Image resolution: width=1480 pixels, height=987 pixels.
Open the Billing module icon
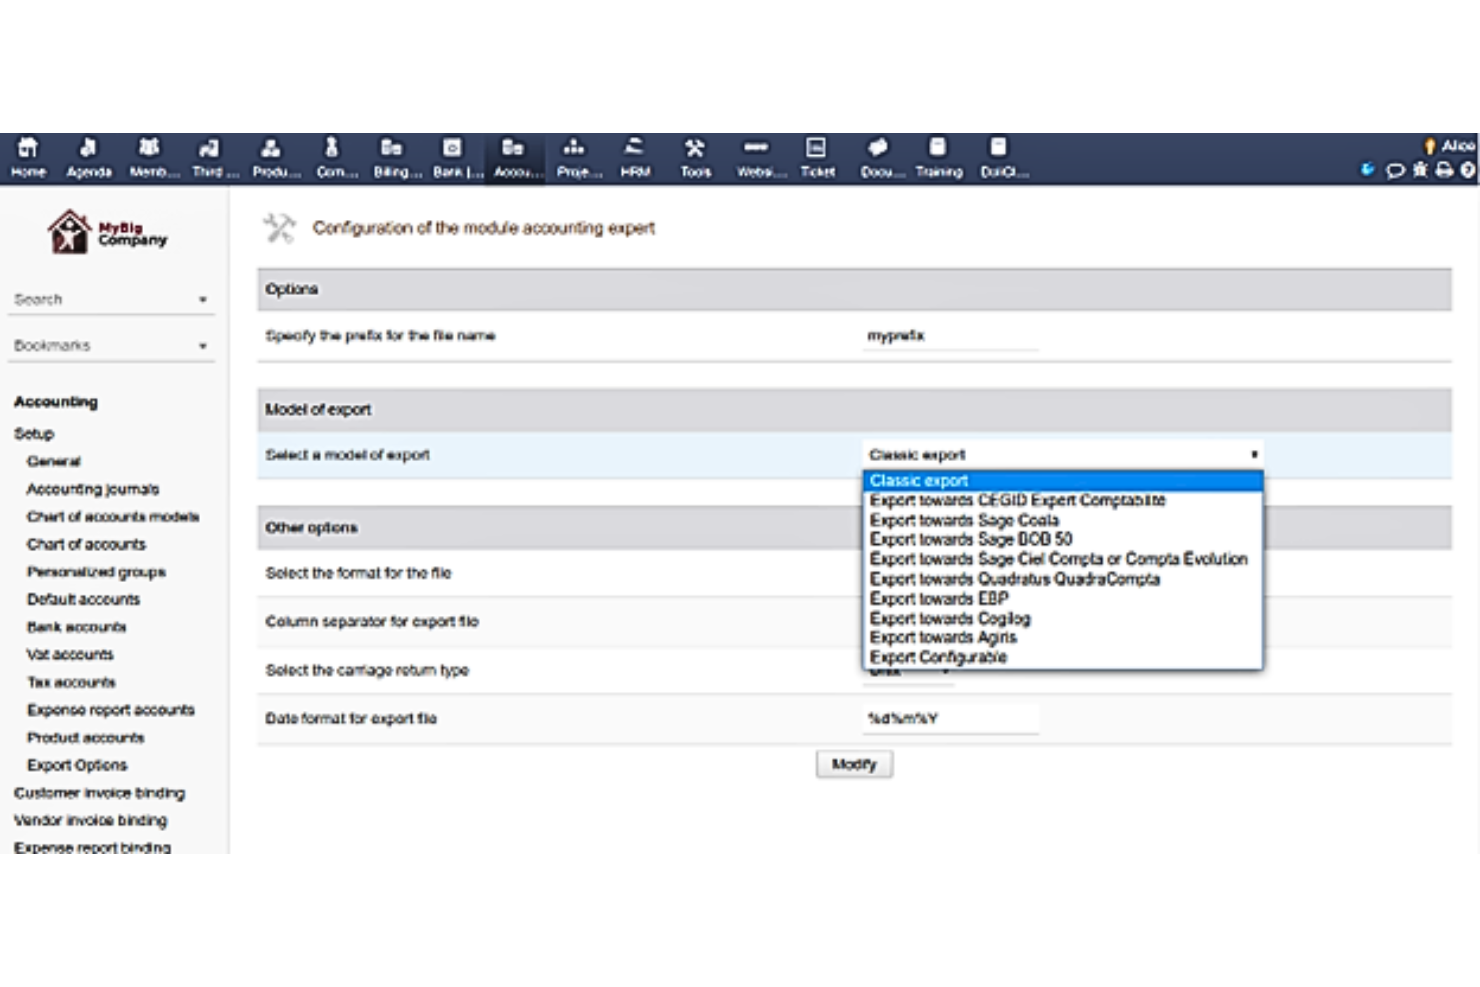coord(392,148)
